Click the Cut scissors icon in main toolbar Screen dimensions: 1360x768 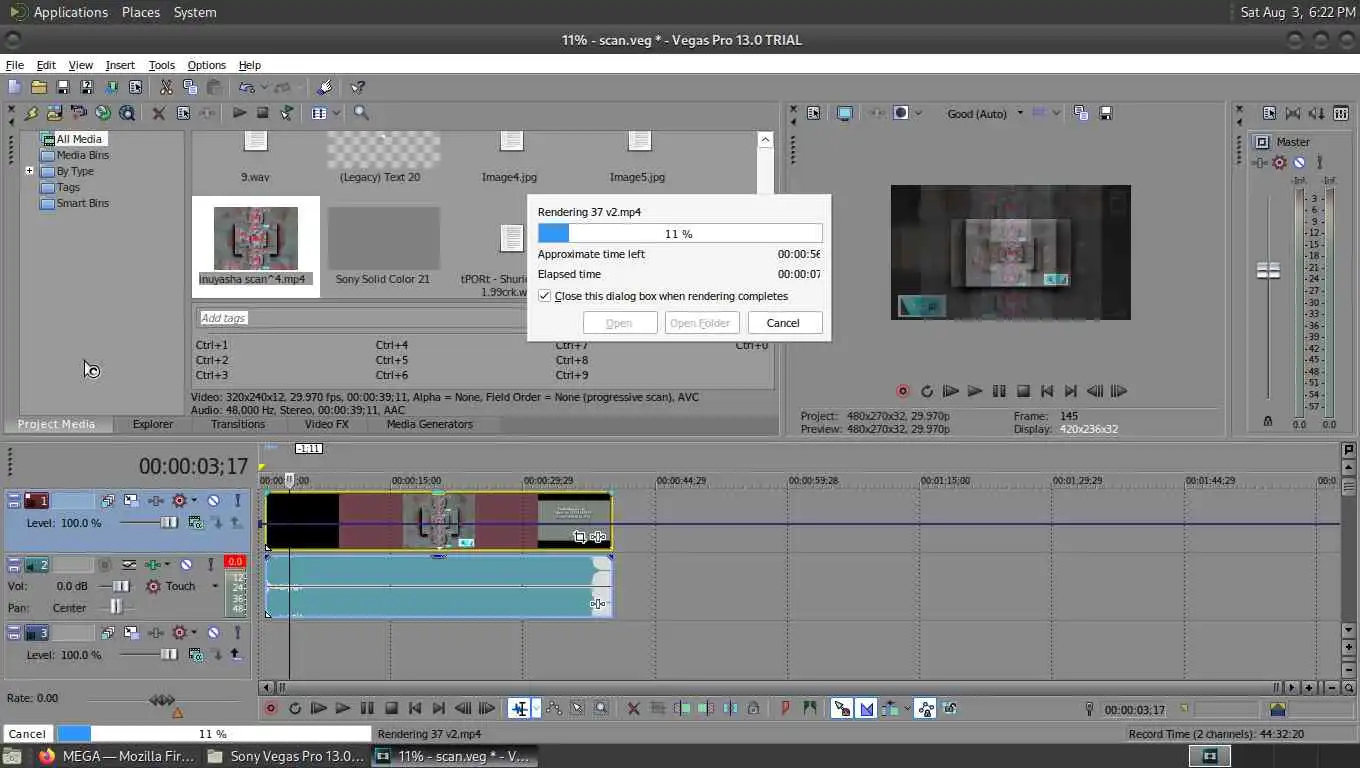click(x=166, y=88)
